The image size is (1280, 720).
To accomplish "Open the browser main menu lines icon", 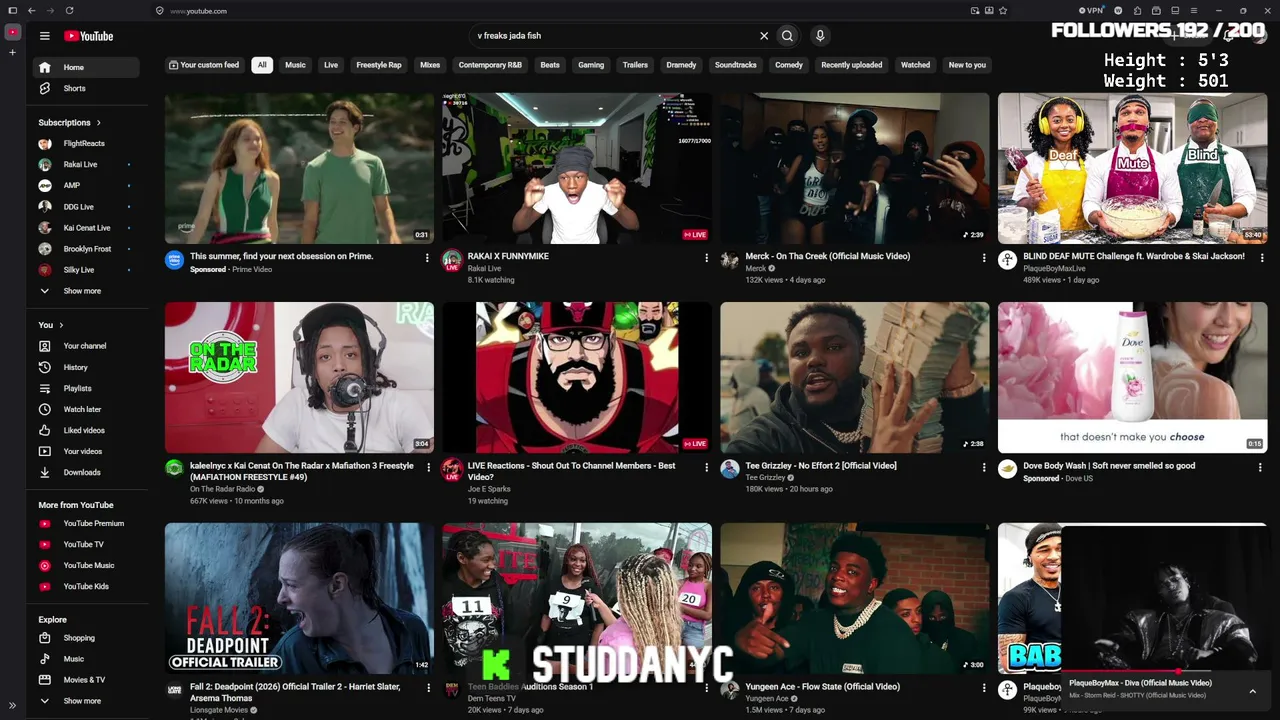I will coord(1194,11).
